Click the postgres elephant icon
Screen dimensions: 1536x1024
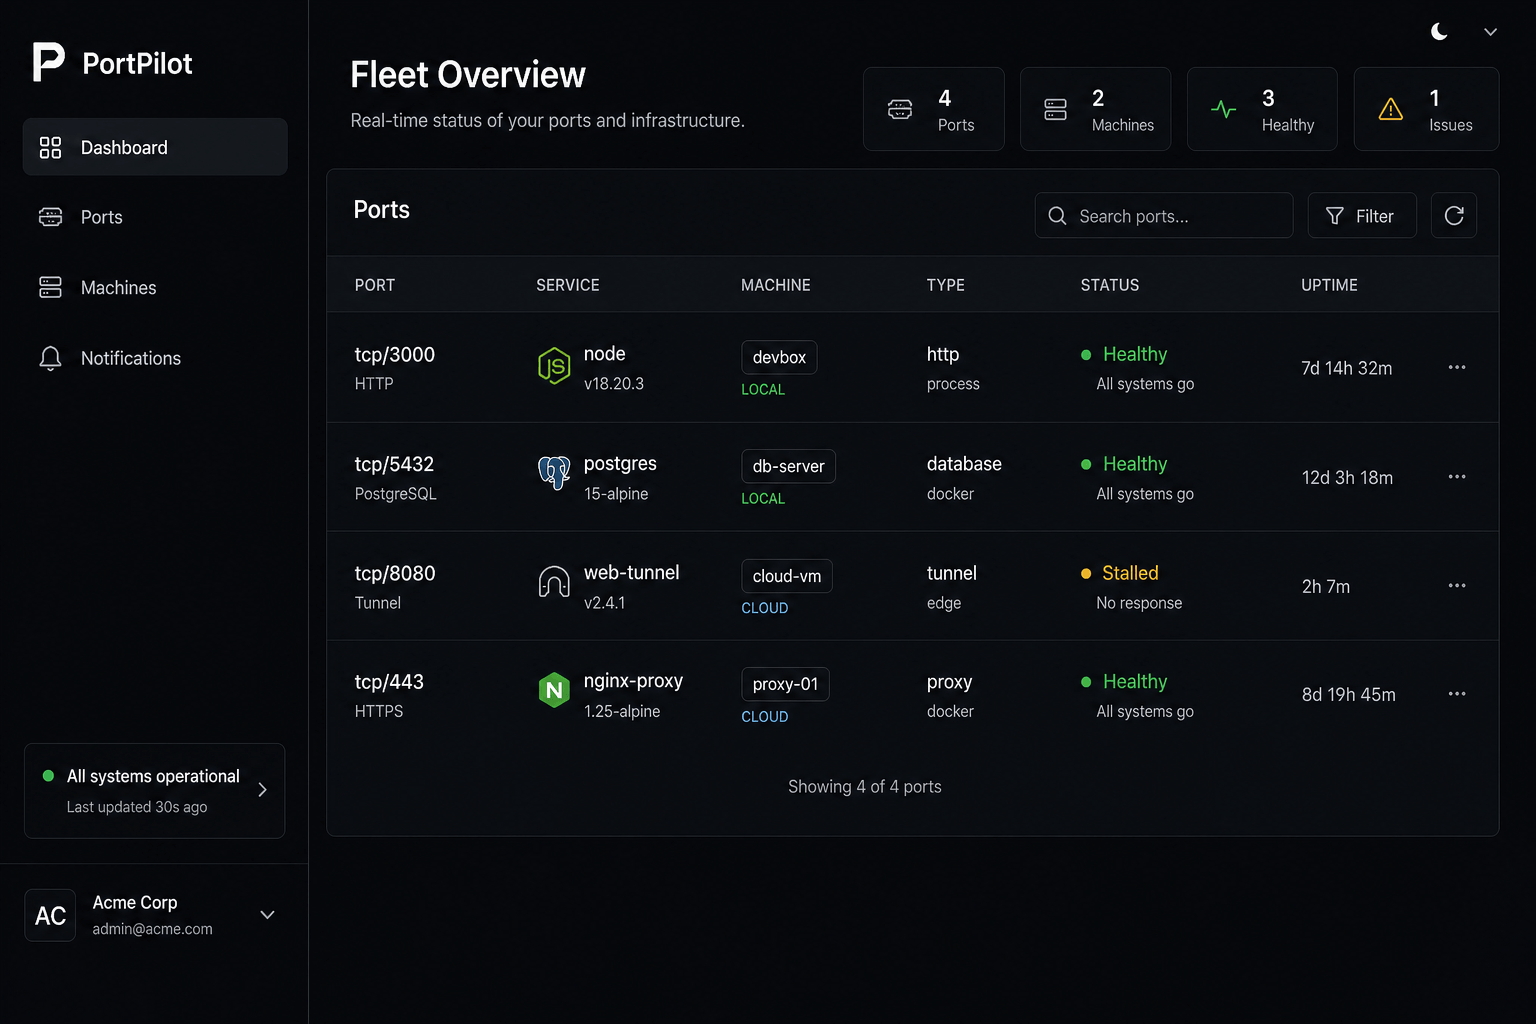(554, 472)
